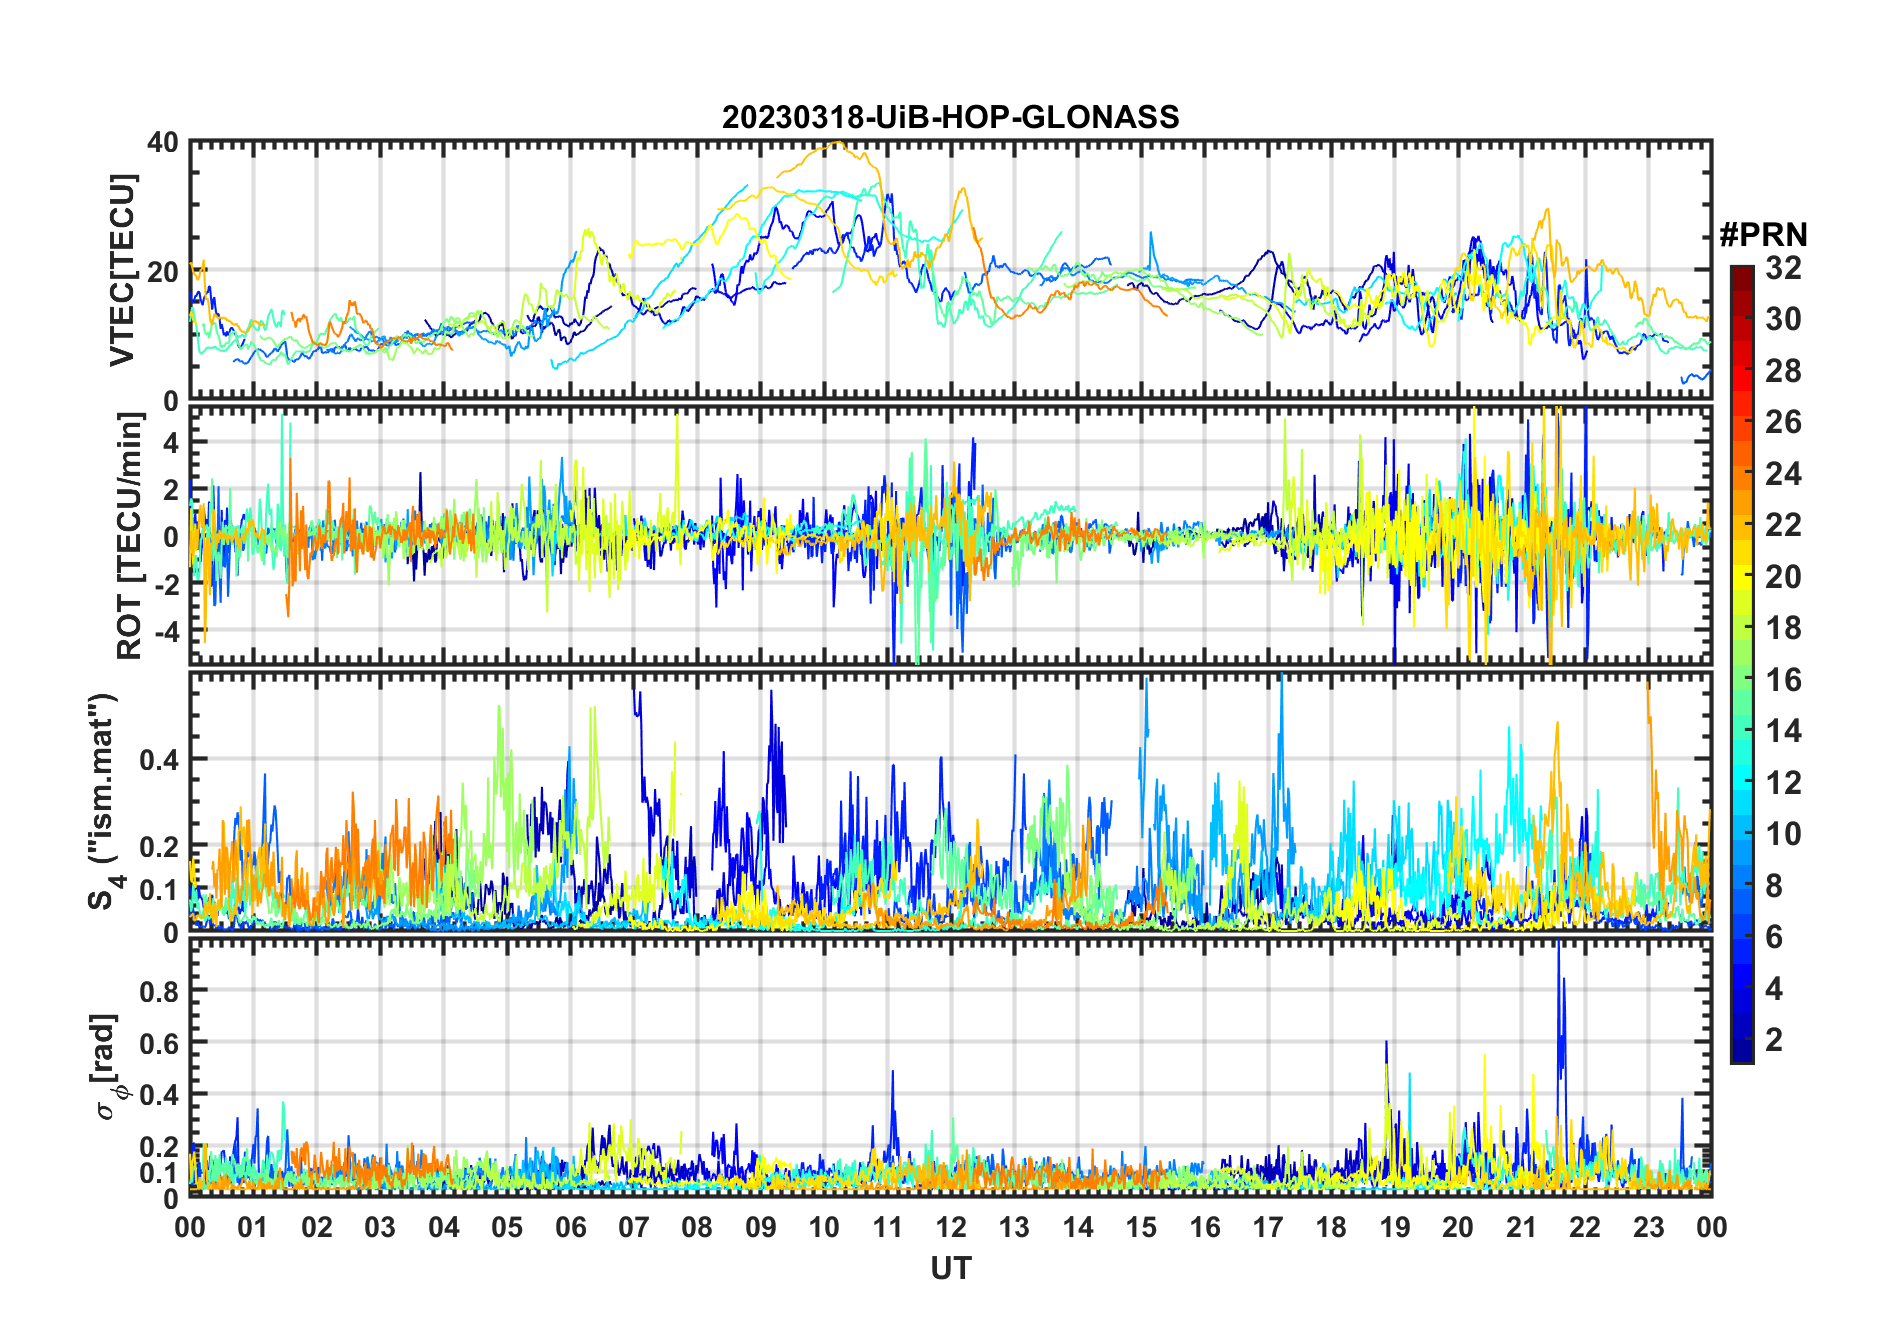
Task: Click the plot title 20230318-UiB-HOP-GLONASS
Action: 950,117
